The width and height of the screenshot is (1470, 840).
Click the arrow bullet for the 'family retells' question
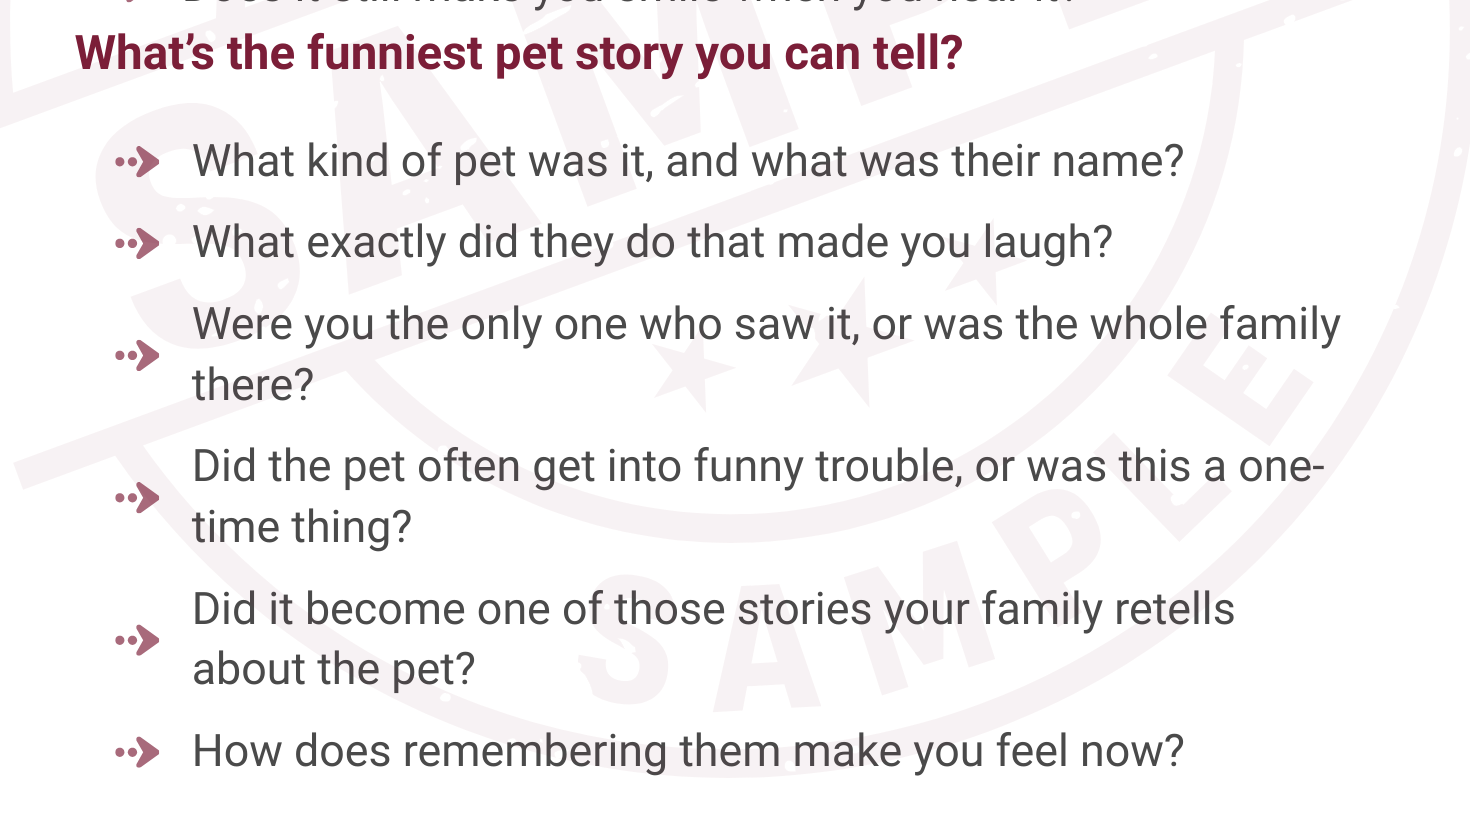[x=138, y=639]
